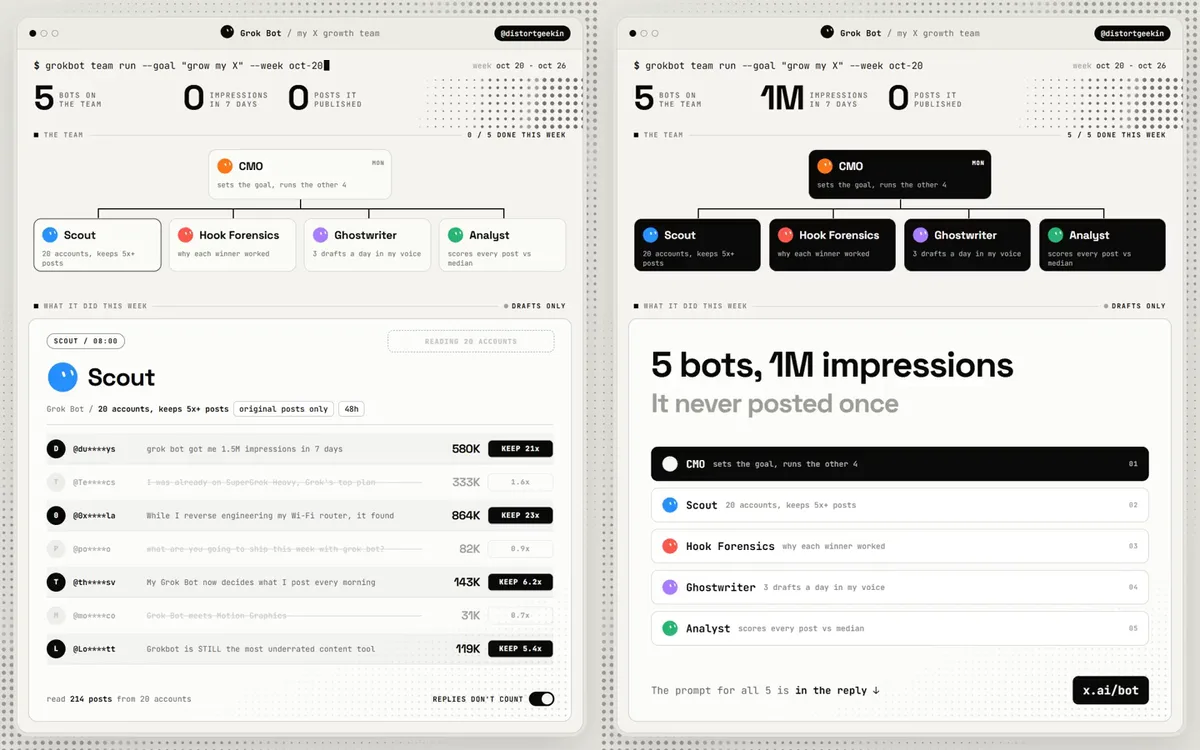
Task: Click @distortgeekin badge in left window
Action: pos(533,33)
